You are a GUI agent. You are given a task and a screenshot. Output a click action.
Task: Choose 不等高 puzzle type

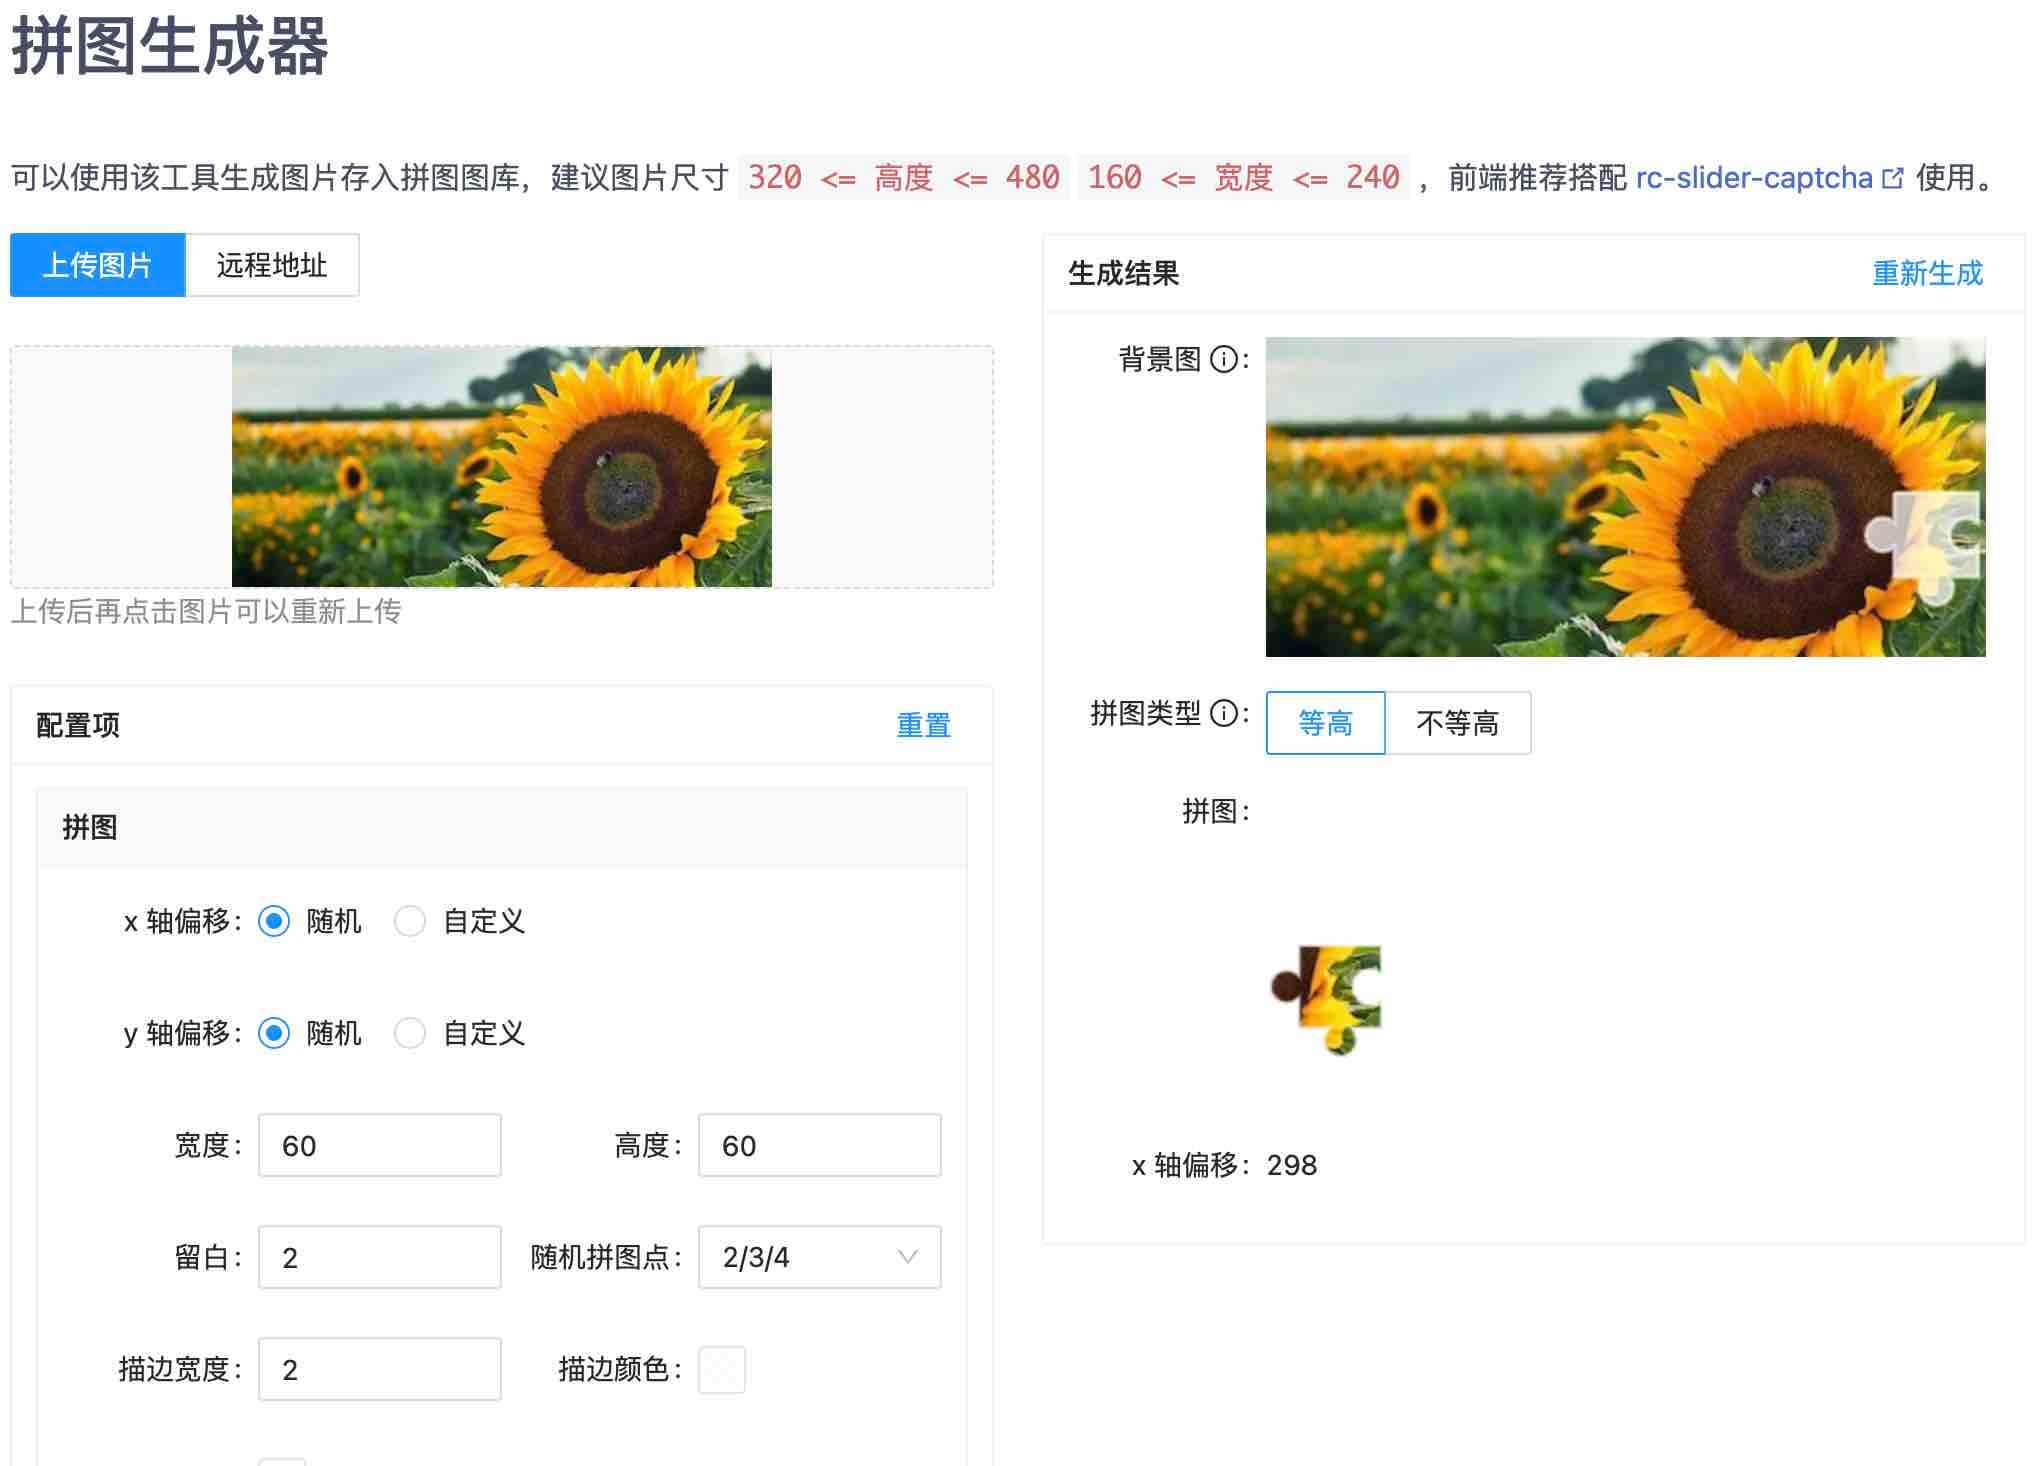point(1457,722)
